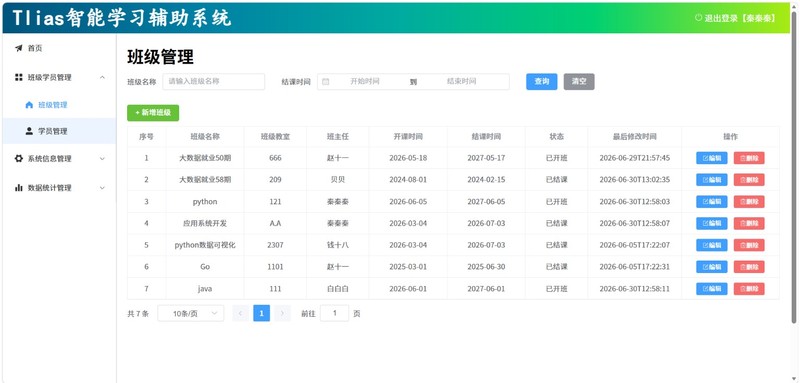Viewport: 800px width, 383px height.
Task: Edit the python数据可视化 class row
Action: (712, 245)
